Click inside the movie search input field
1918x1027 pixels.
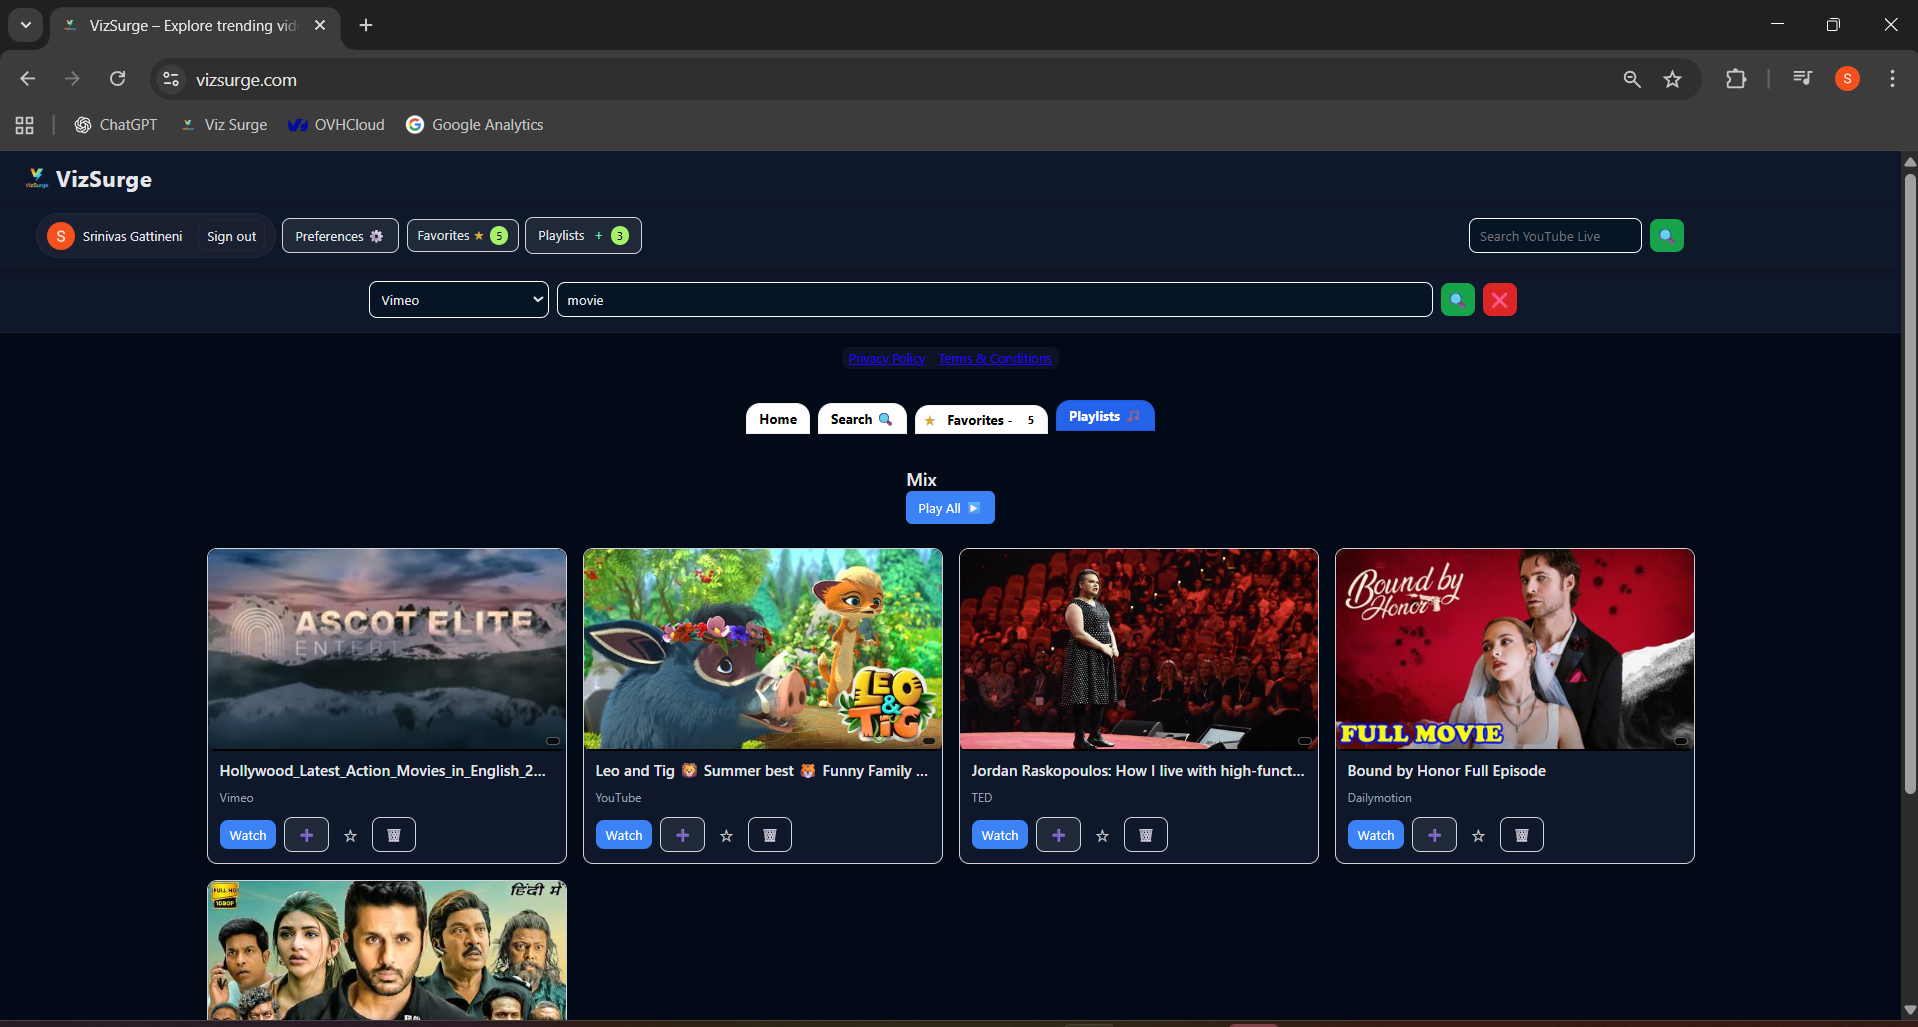coord(993,299)
